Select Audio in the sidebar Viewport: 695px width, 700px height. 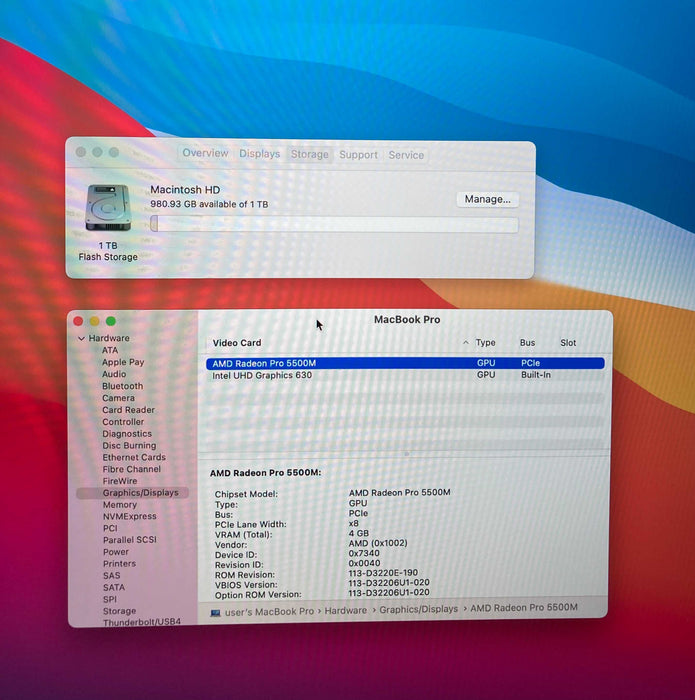pos(114,374)
